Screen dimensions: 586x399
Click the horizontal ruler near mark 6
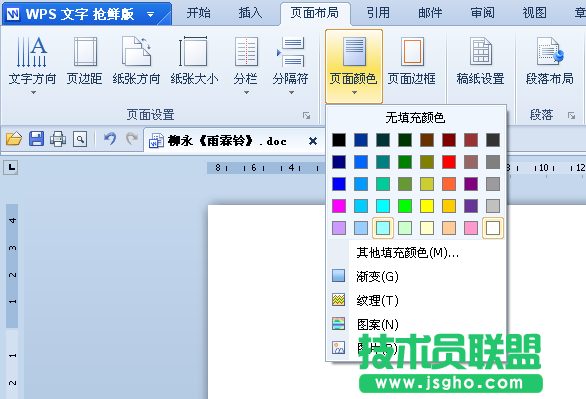254,168
